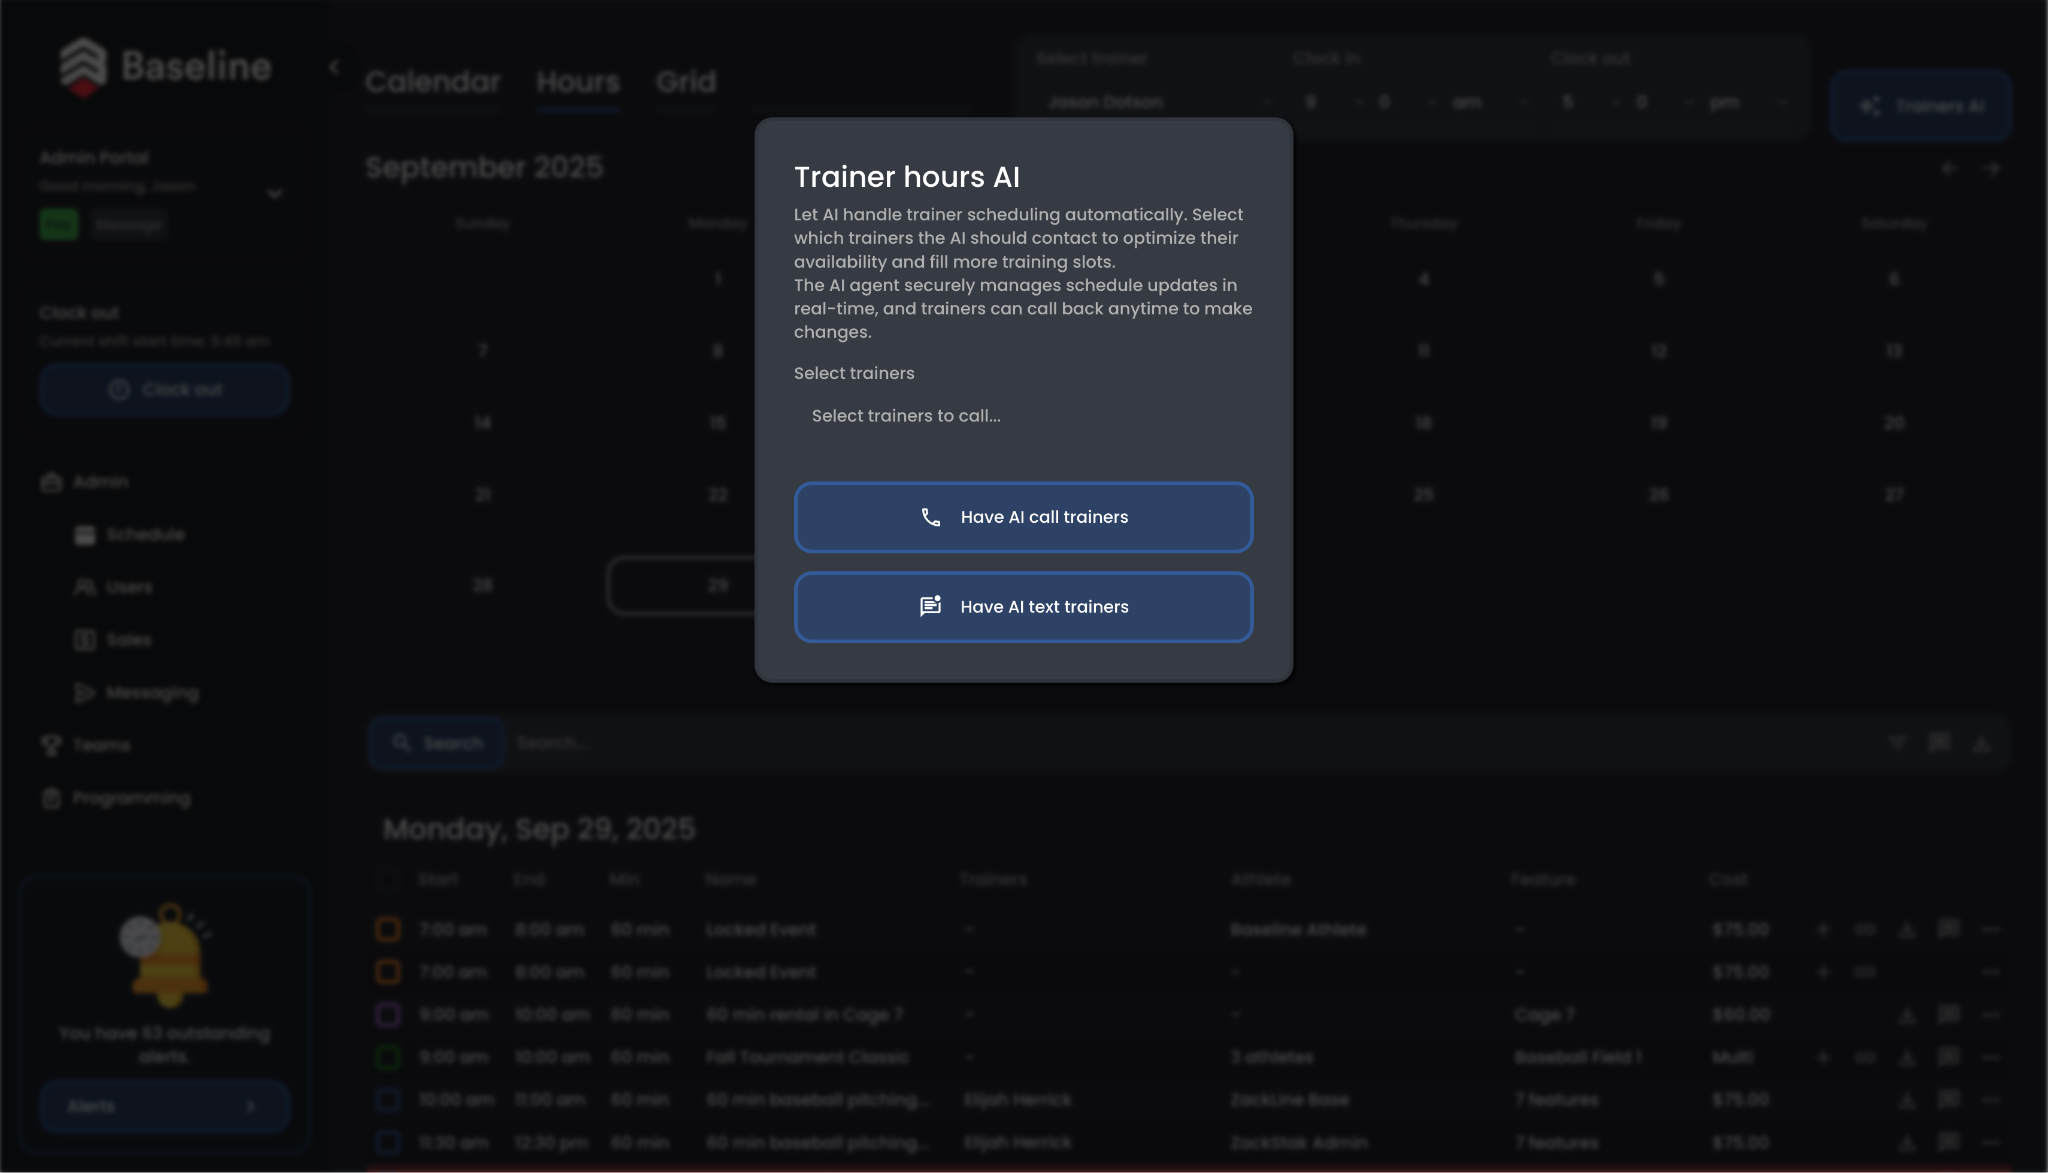Click the phone icon on call trainers button
This screenshot has height=1173, width=2048.
(930, 517)
